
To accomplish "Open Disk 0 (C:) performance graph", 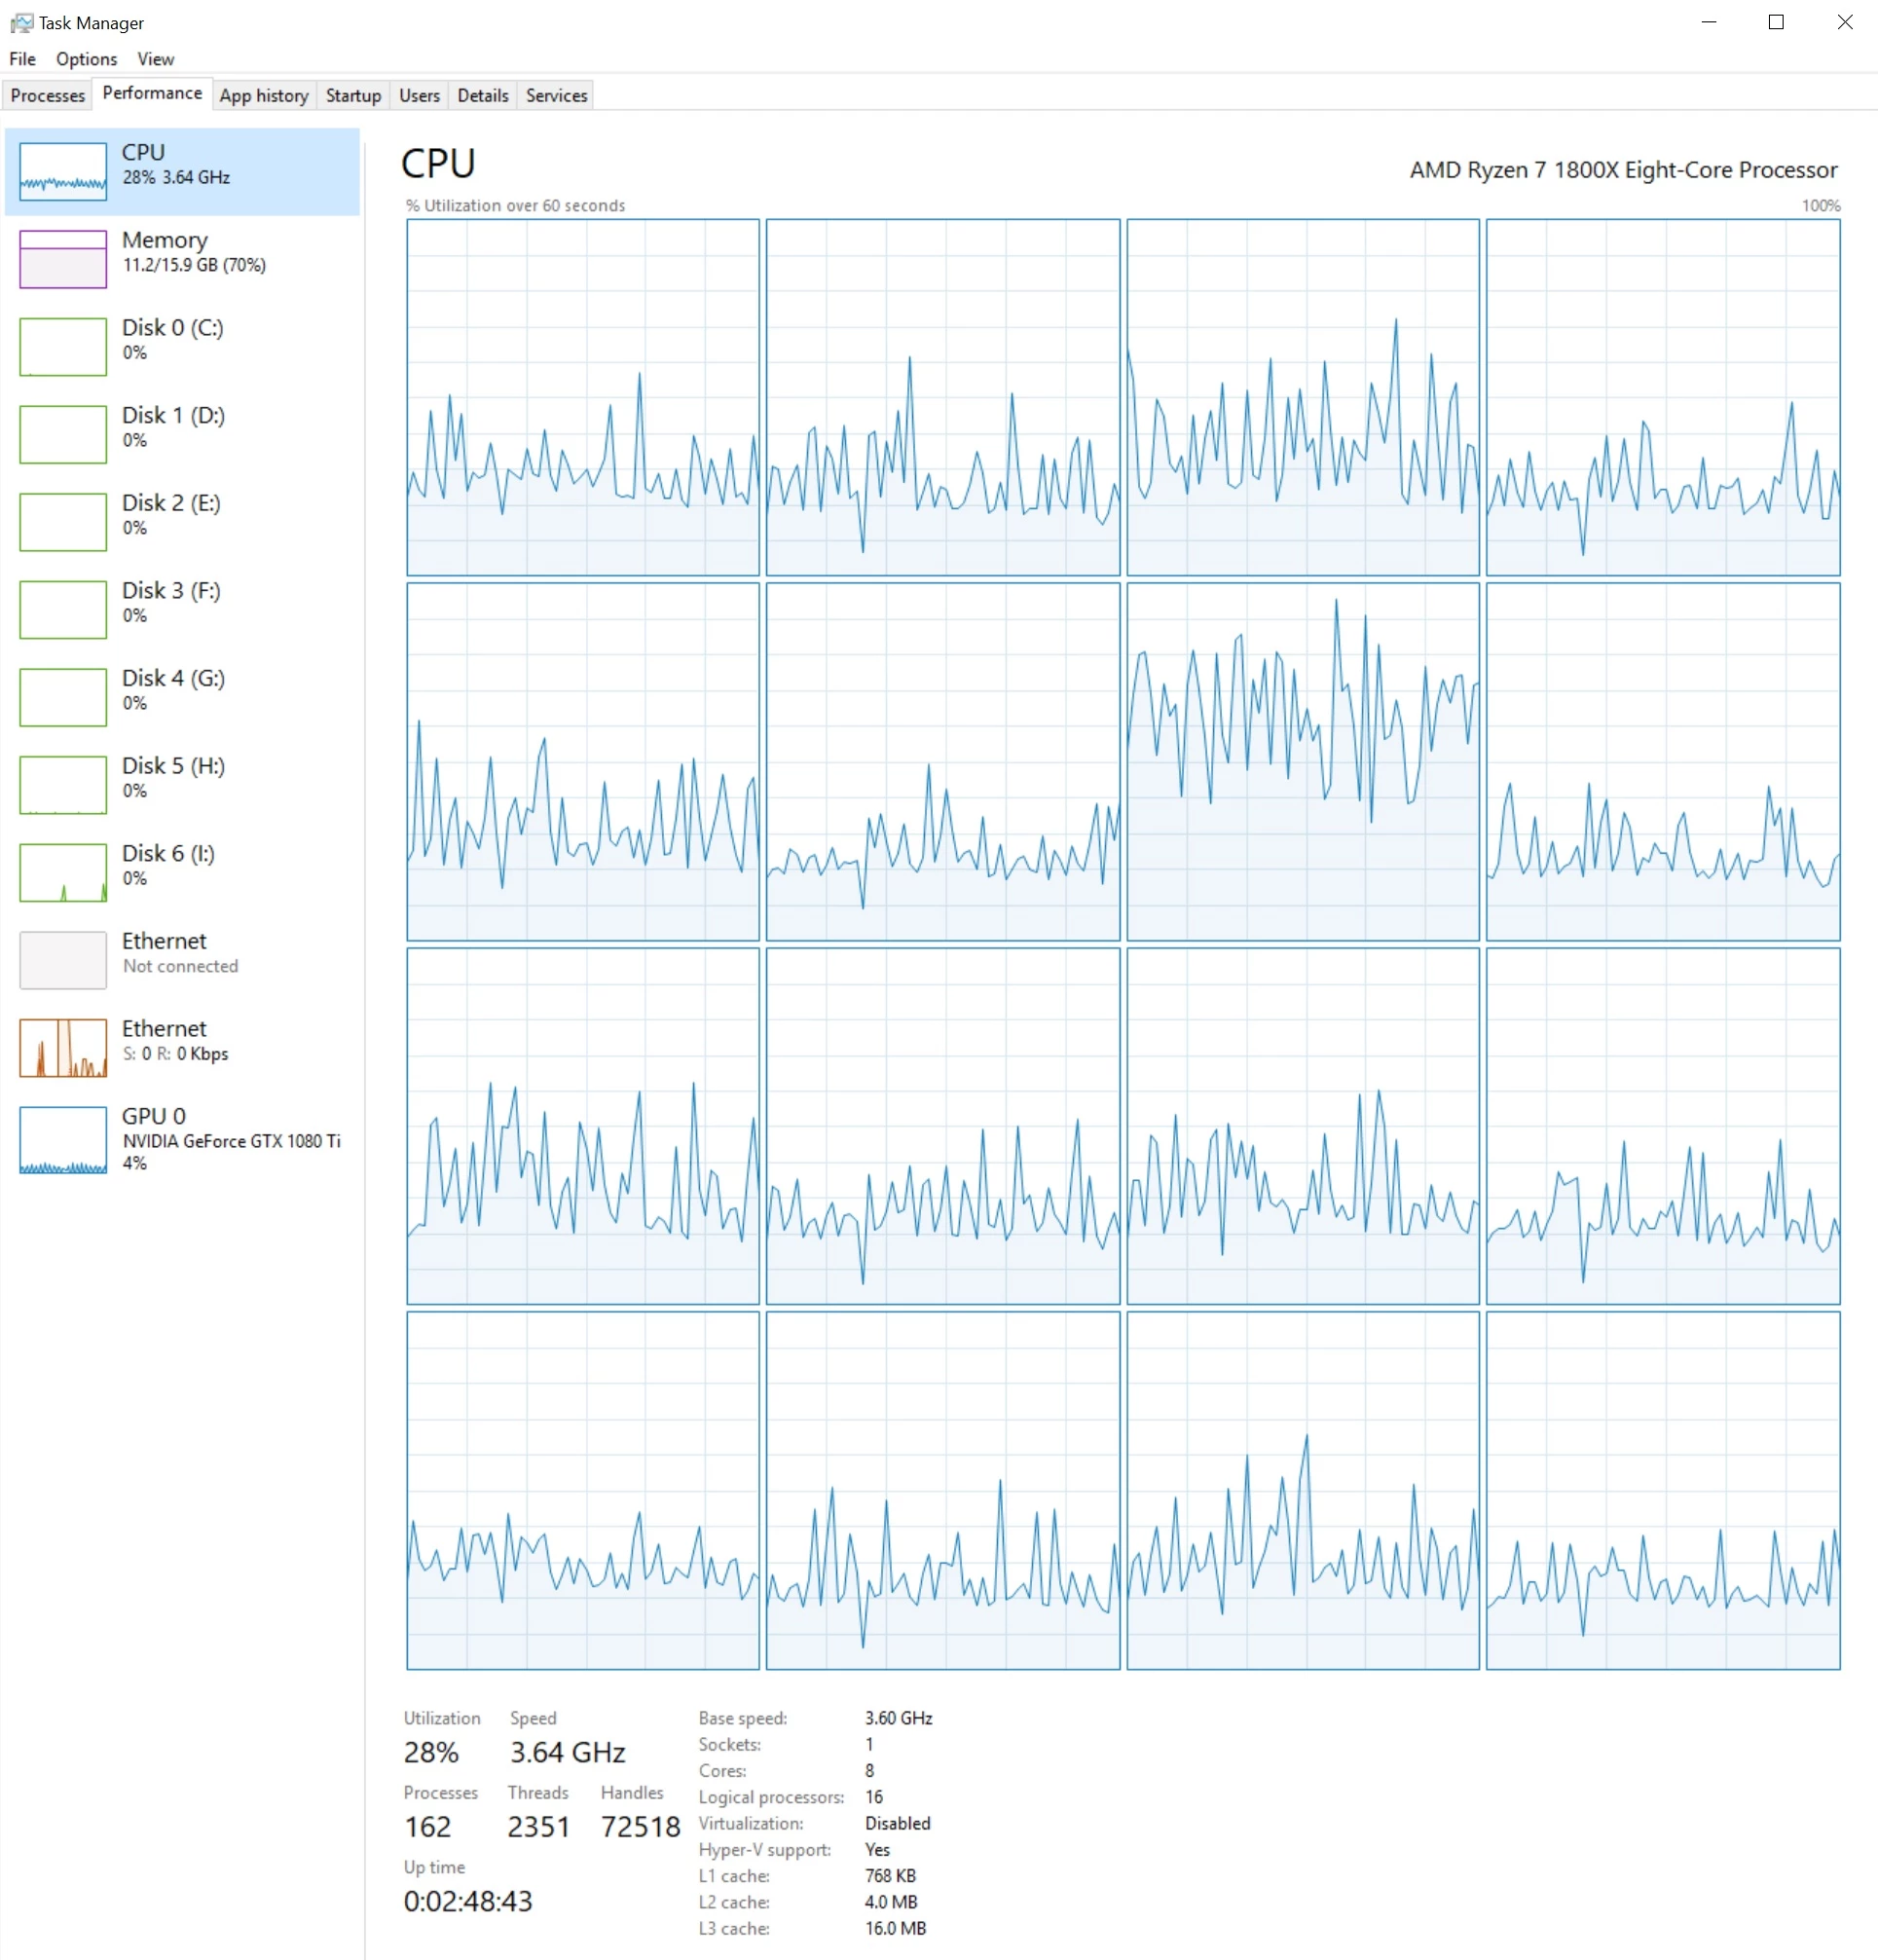I will pyautogui.click(x=63, y=347).
